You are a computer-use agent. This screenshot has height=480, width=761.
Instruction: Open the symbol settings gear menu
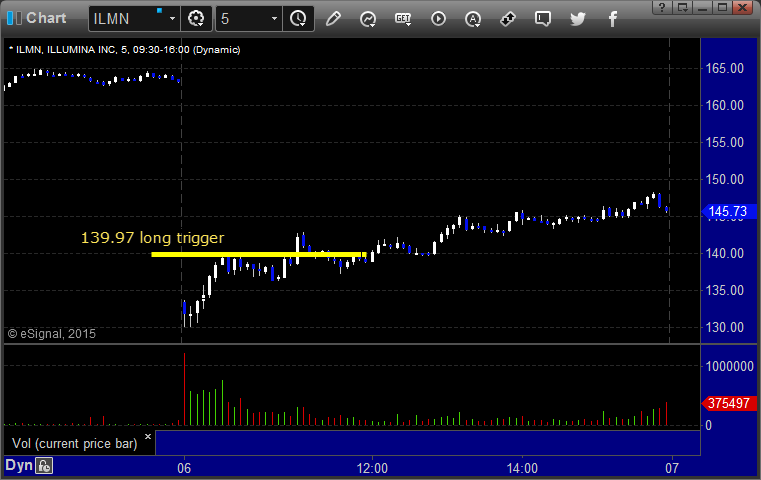click(x=196, y=19)
